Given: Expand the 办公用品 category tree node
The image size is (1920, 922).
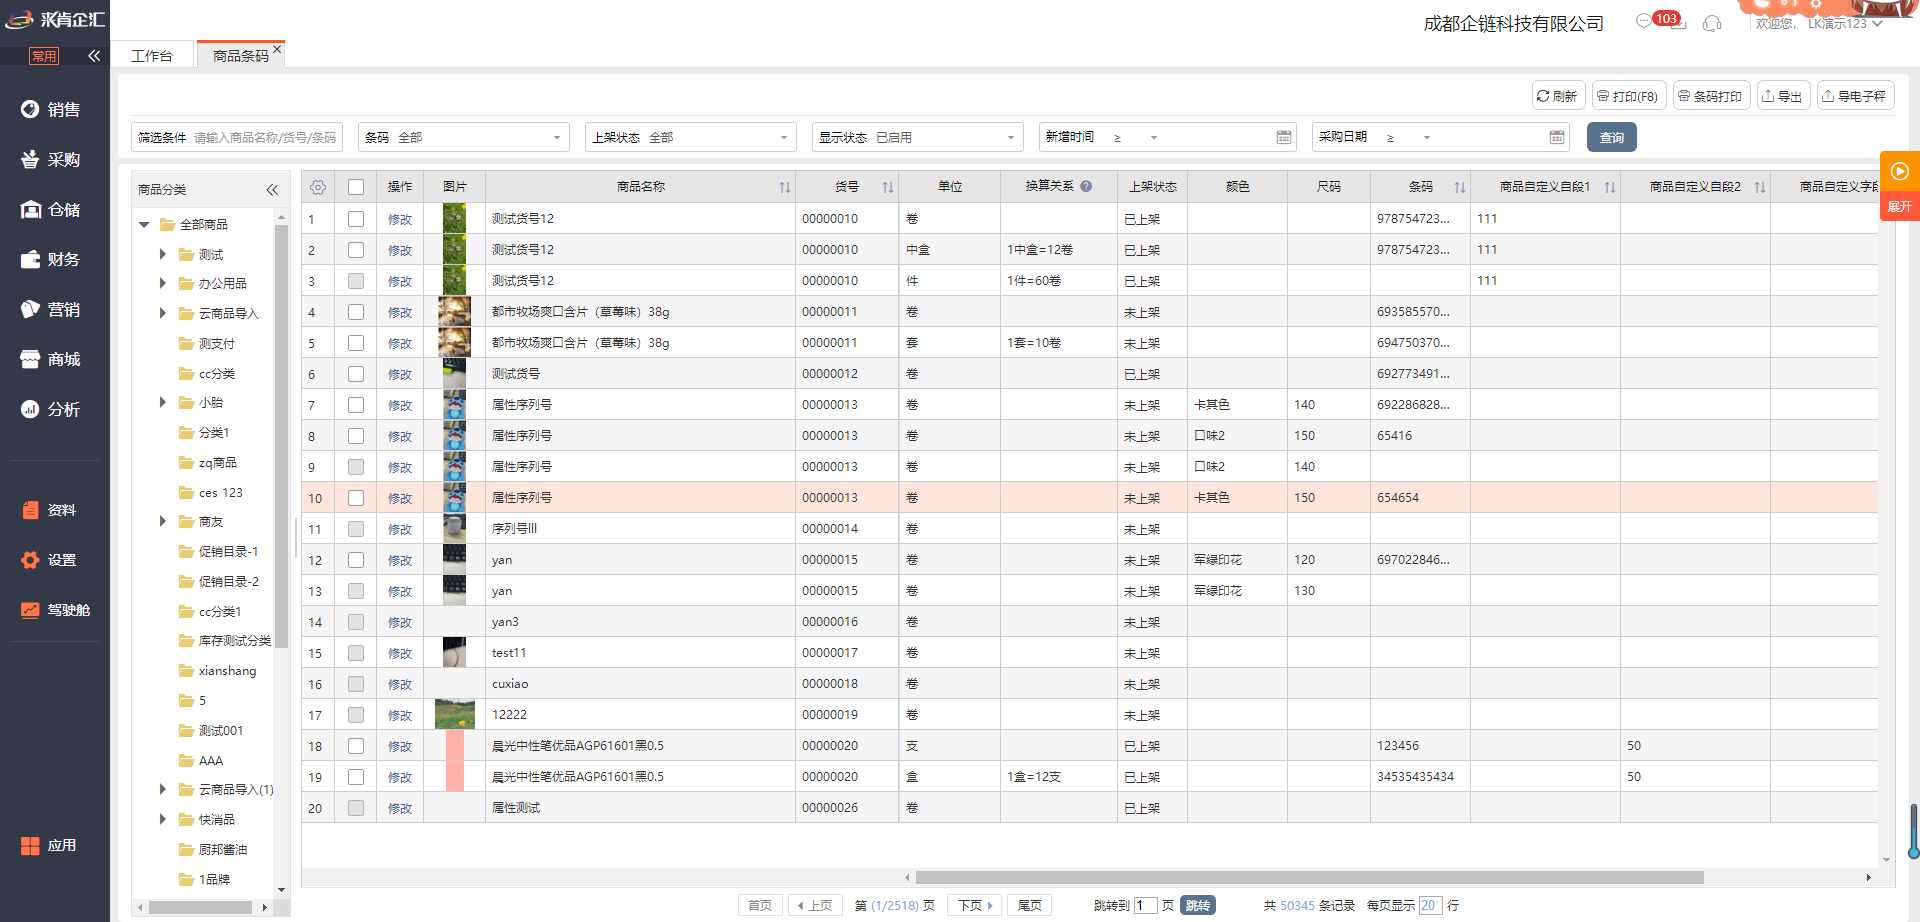Looking at the screenshot, I should 163,284.
